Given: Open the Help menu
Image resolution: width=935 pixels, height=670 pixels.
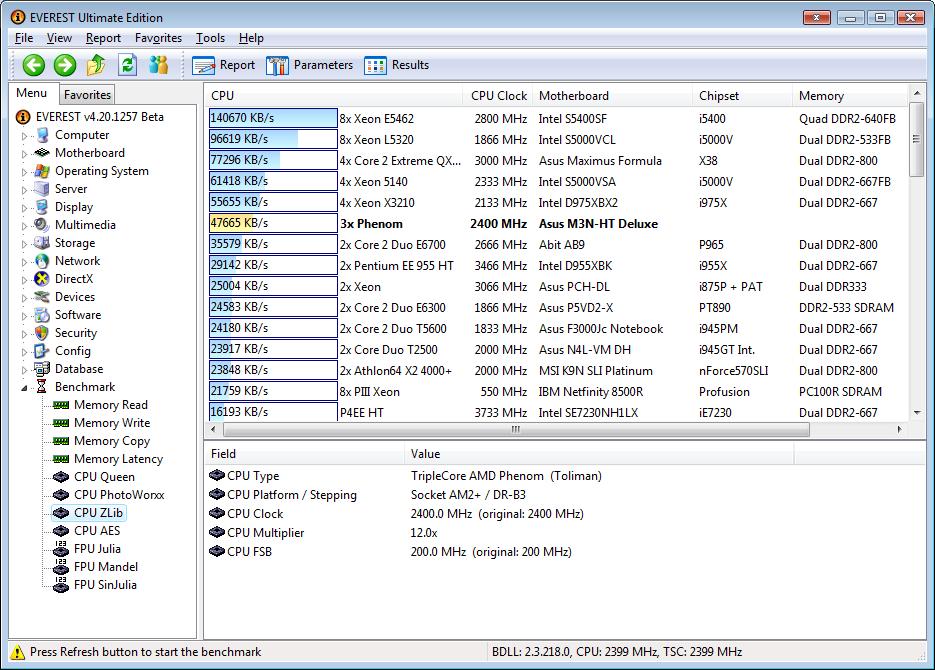Looking at the screenshot, I should [x=251, y=38].
